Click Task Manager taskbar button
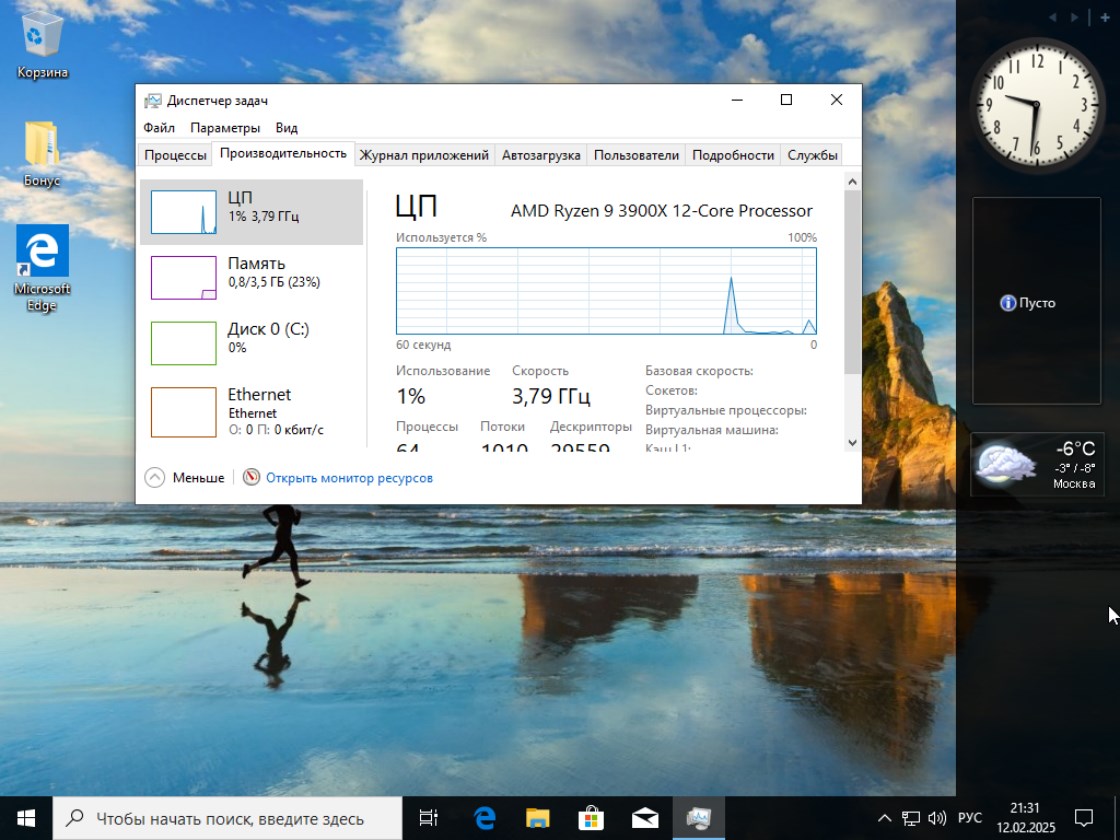The height and width of the screenshot is (840, 1120). (698, 818)
